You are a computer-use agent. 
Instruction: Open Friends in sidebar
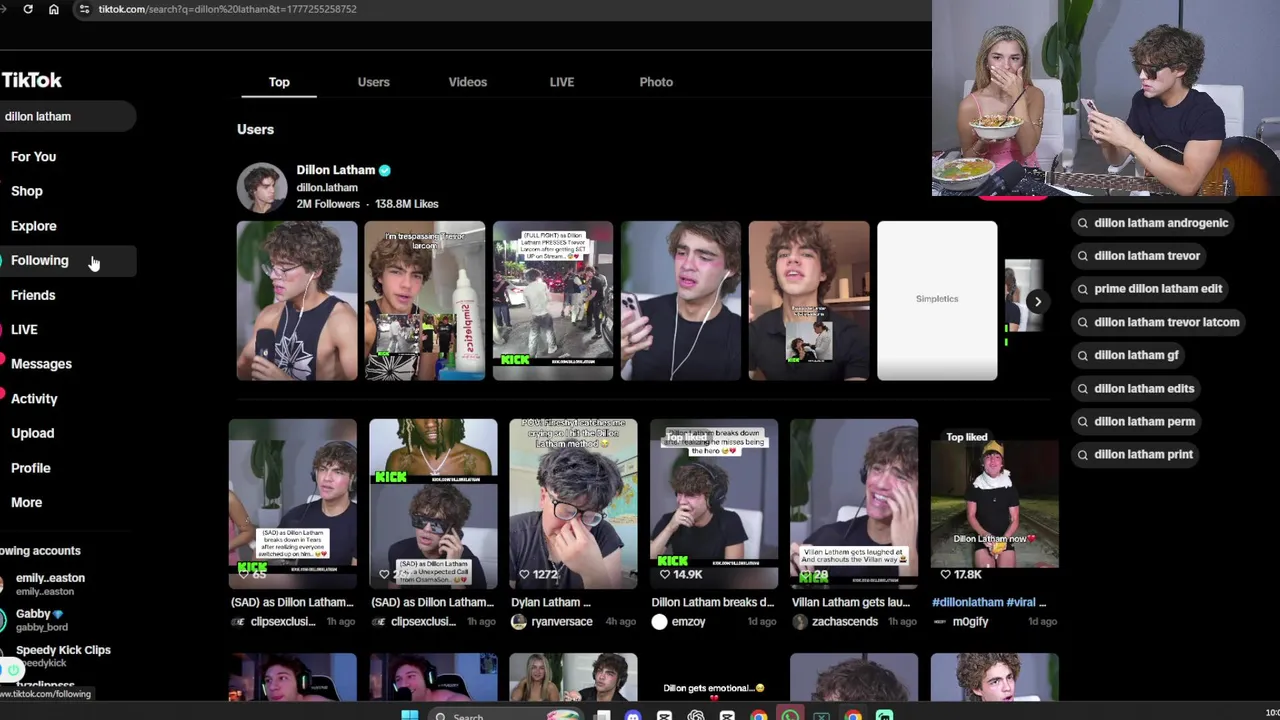pos(33,295)
